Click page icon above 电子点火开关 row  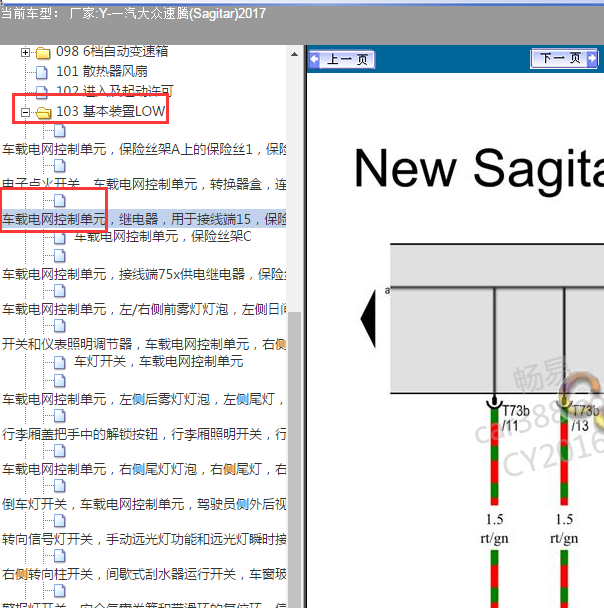[60, 166]
